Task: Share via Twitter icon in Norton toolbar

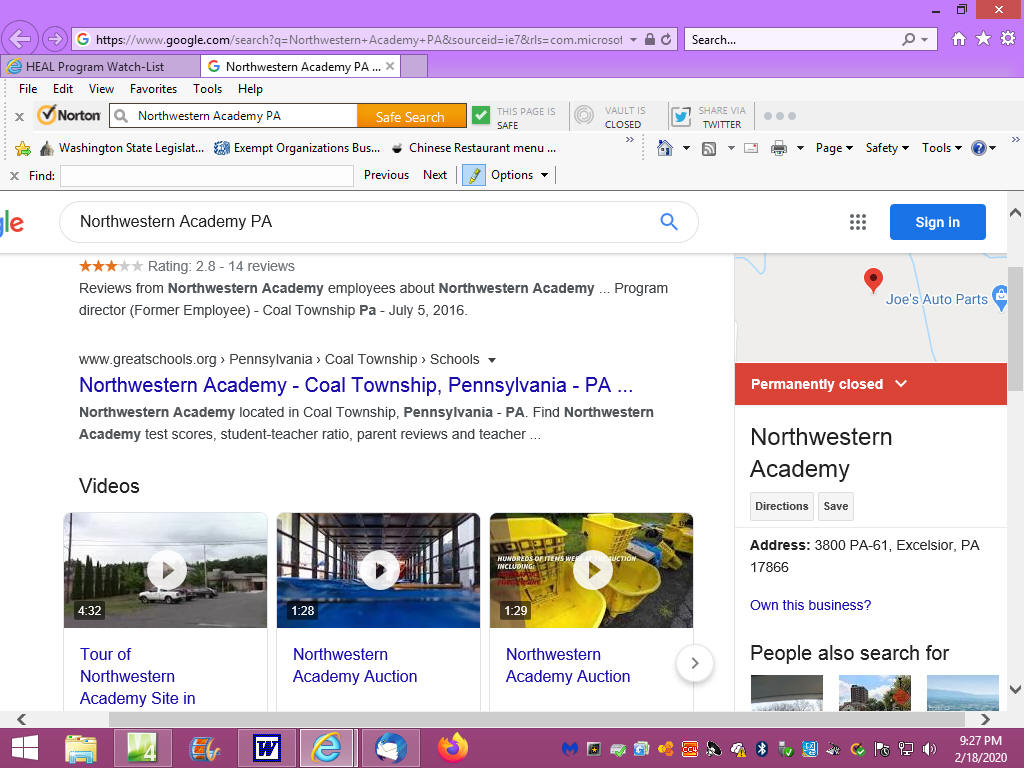Action: click(x=681, y=116)
